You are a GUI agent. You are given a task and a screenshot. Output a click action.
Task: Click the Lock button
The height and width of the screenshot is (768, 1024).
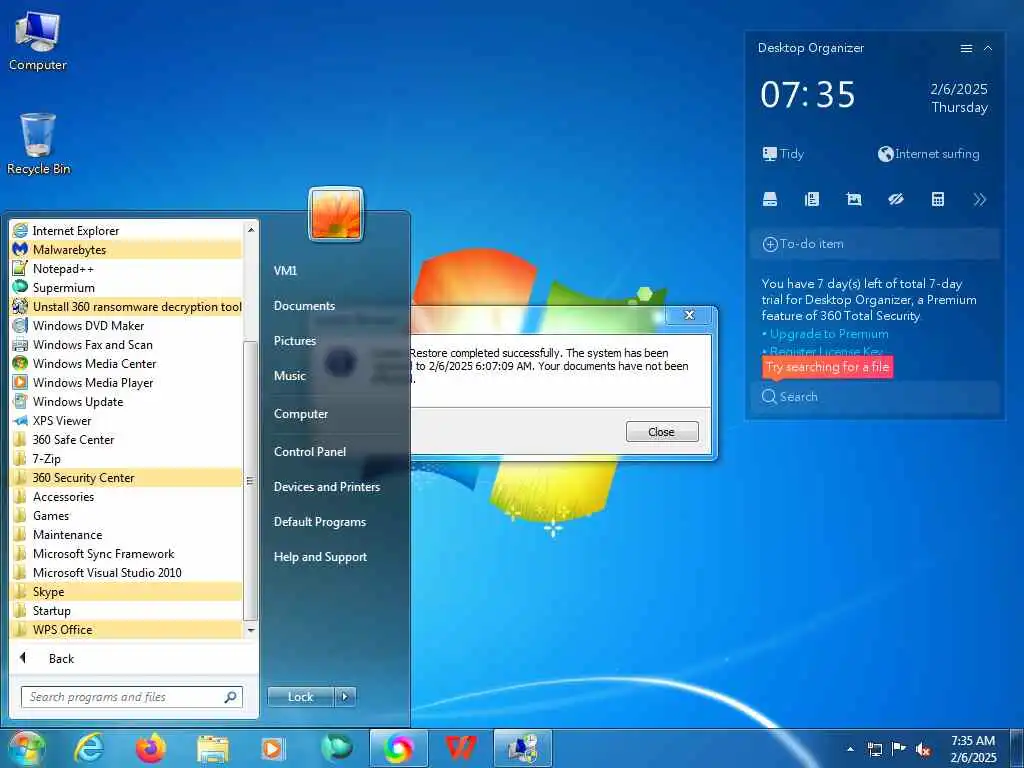[300, 697]
